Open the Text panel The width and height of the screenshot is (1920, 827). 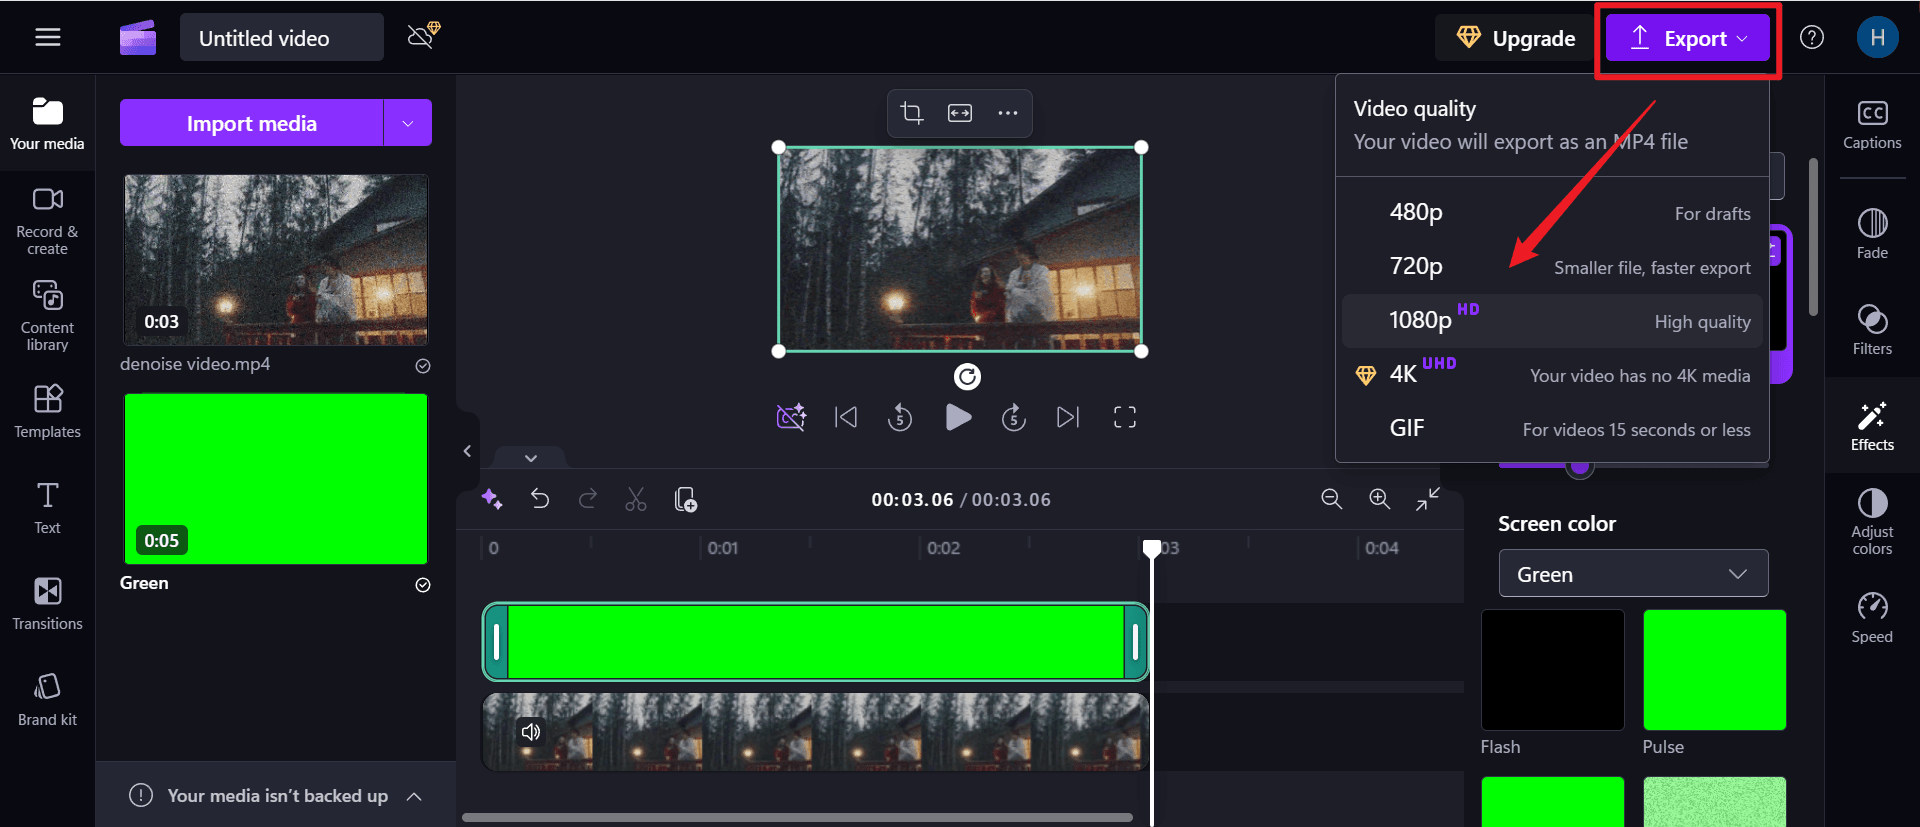(x=47, y=508)
